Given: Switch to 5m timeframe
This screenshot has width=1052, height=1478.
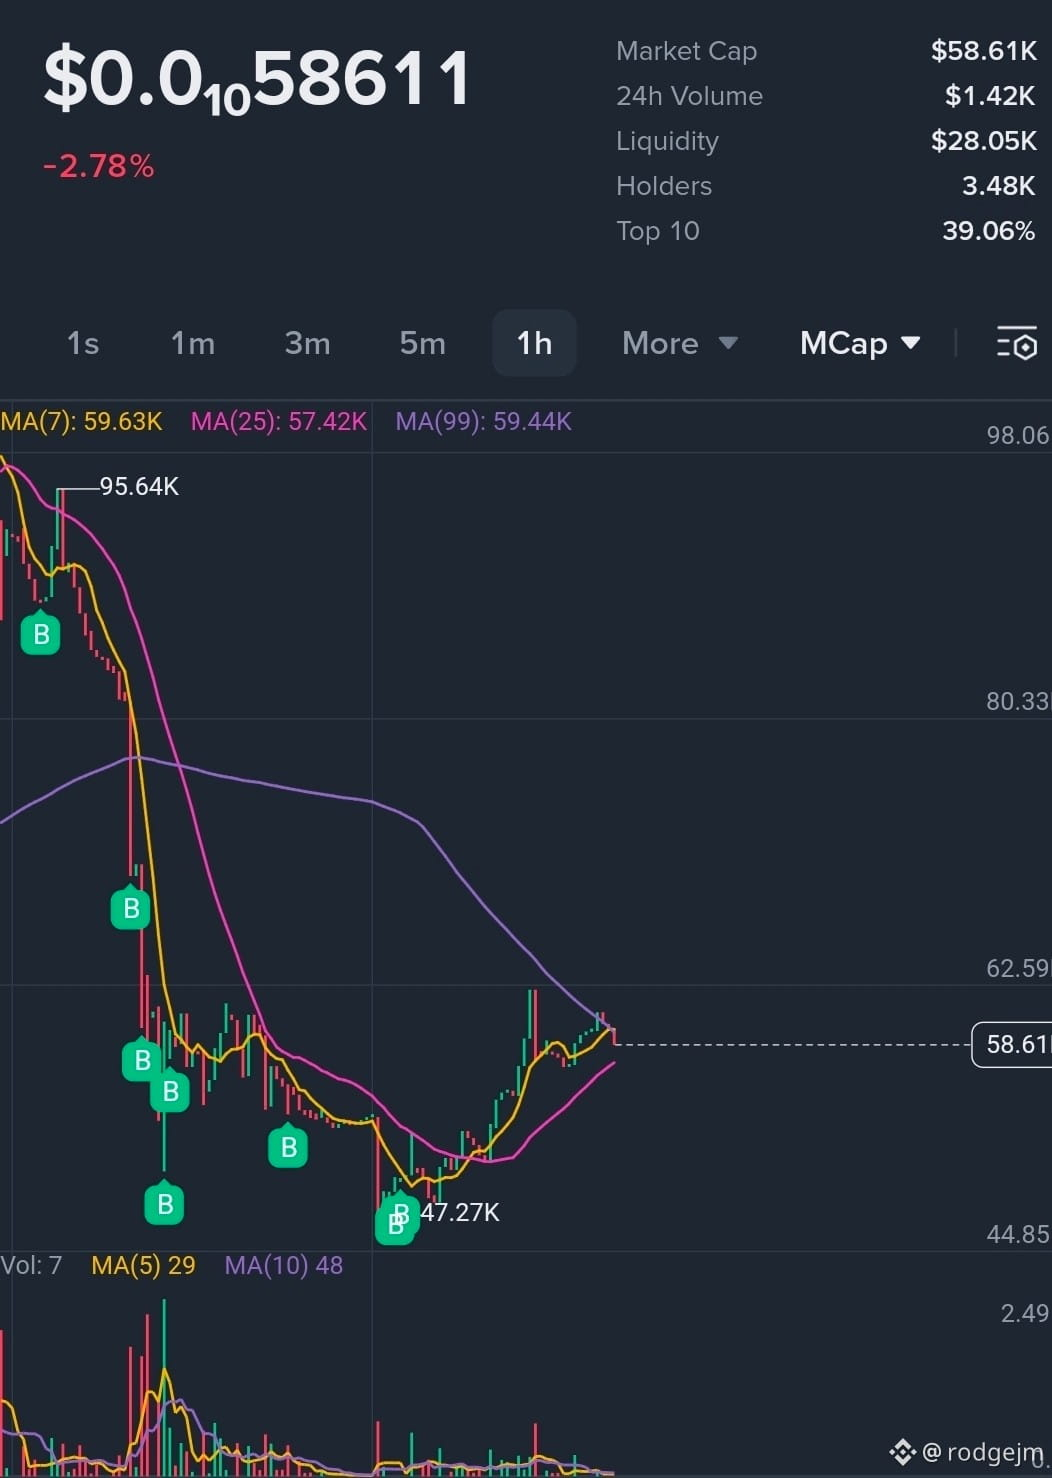Looking at the screenshot, I should [422, 343].
